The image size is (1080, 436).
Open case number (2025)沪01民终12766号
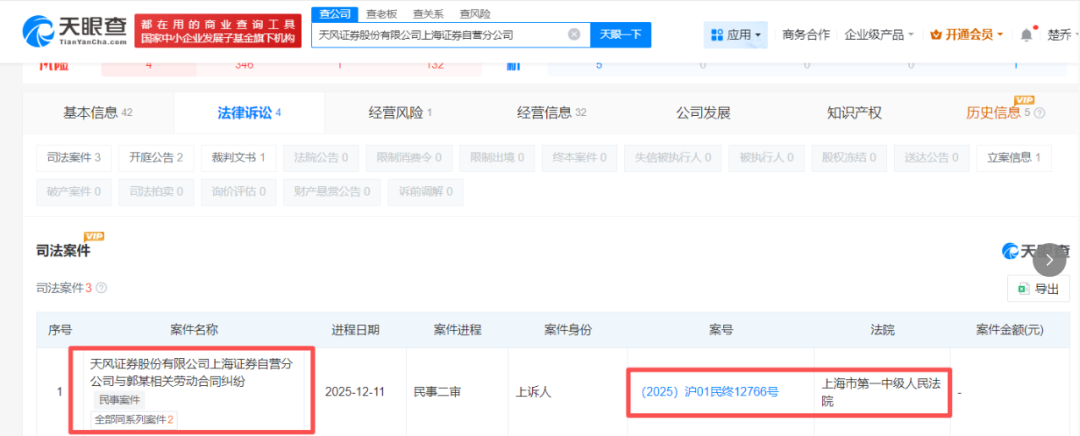709,392
